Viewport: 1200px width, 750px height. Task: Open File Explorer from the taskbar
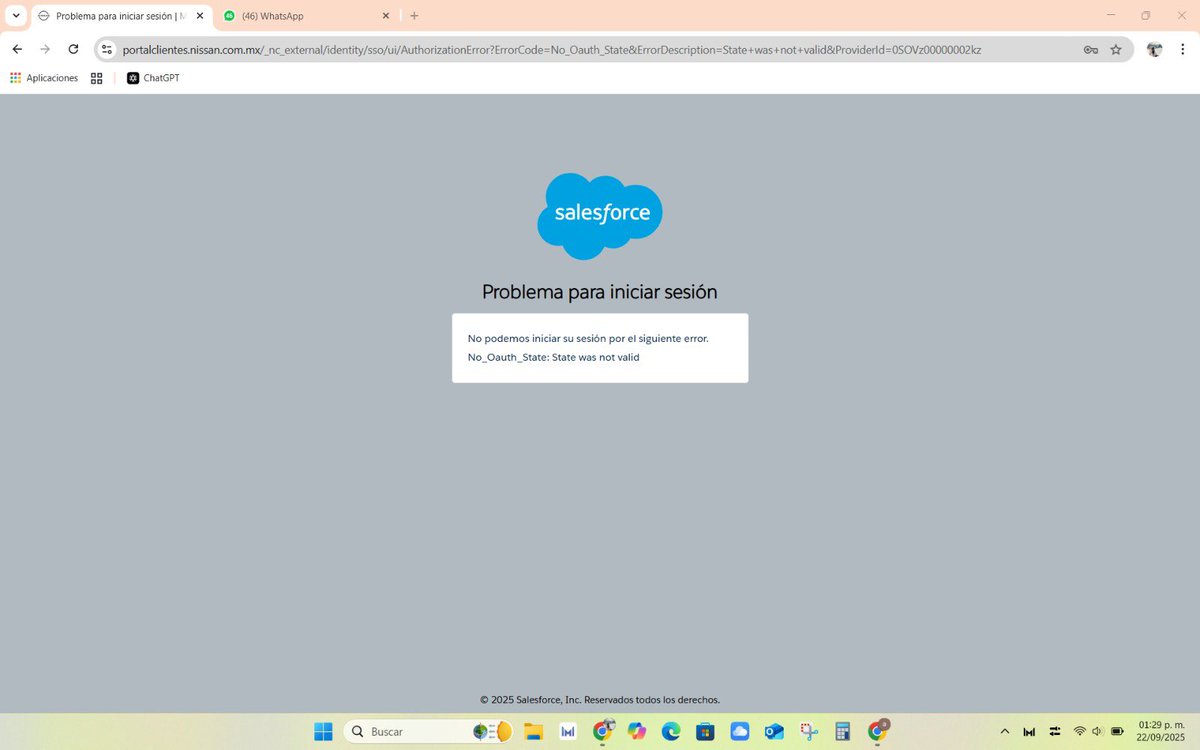pyautogui.click(x=533, y=732)
